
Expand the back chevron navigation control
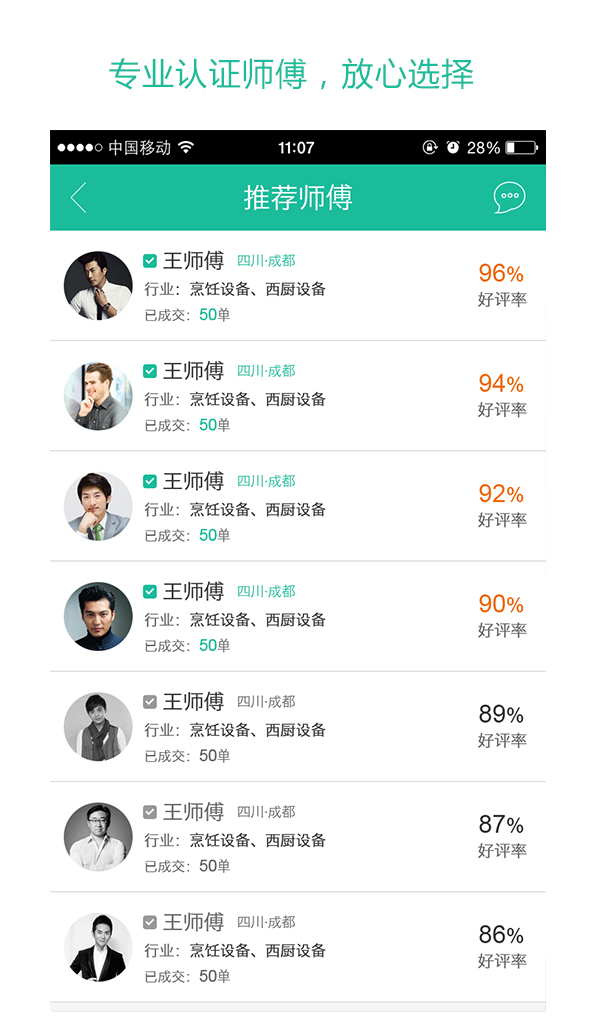77,197
